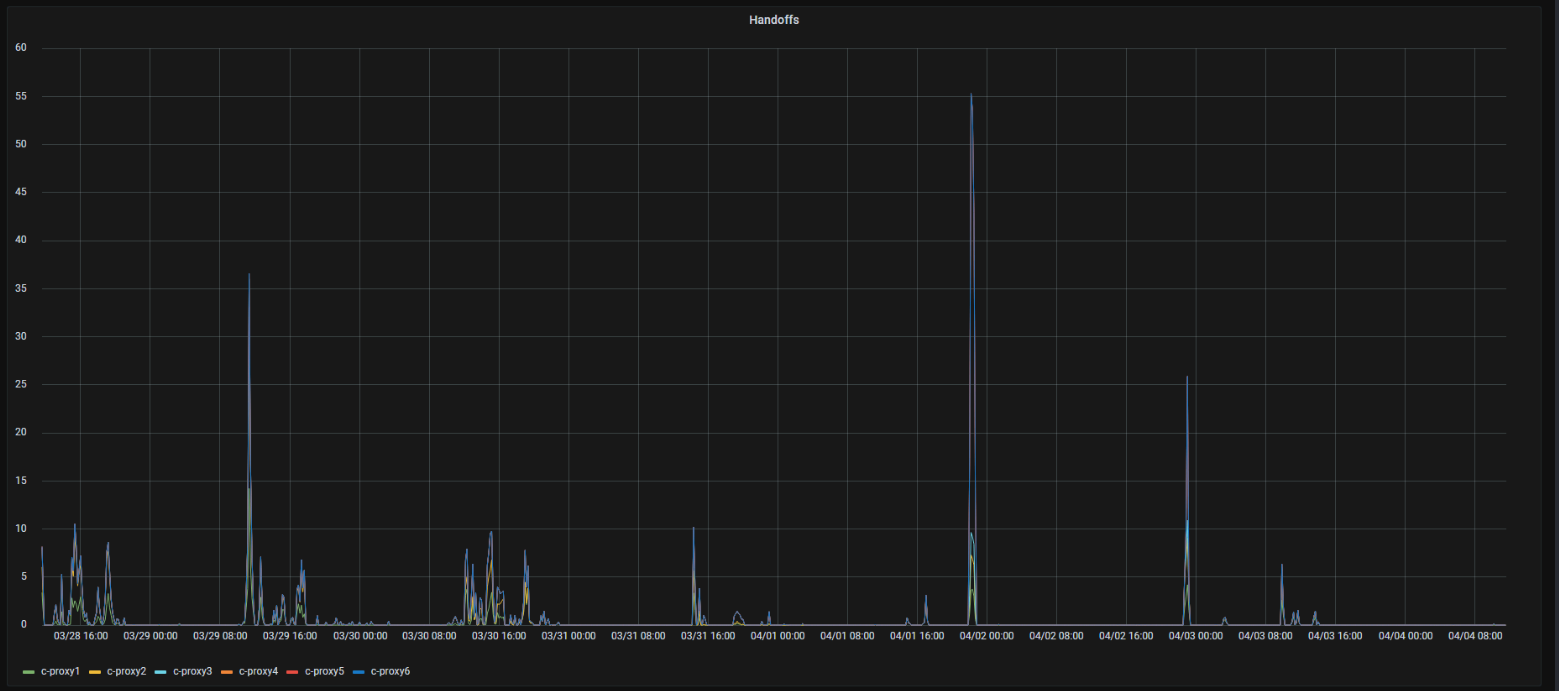Click the spike peaking near 26 on 04/03
Image resolution: width=1559 pixels, height=691 pixels.
1187,377
